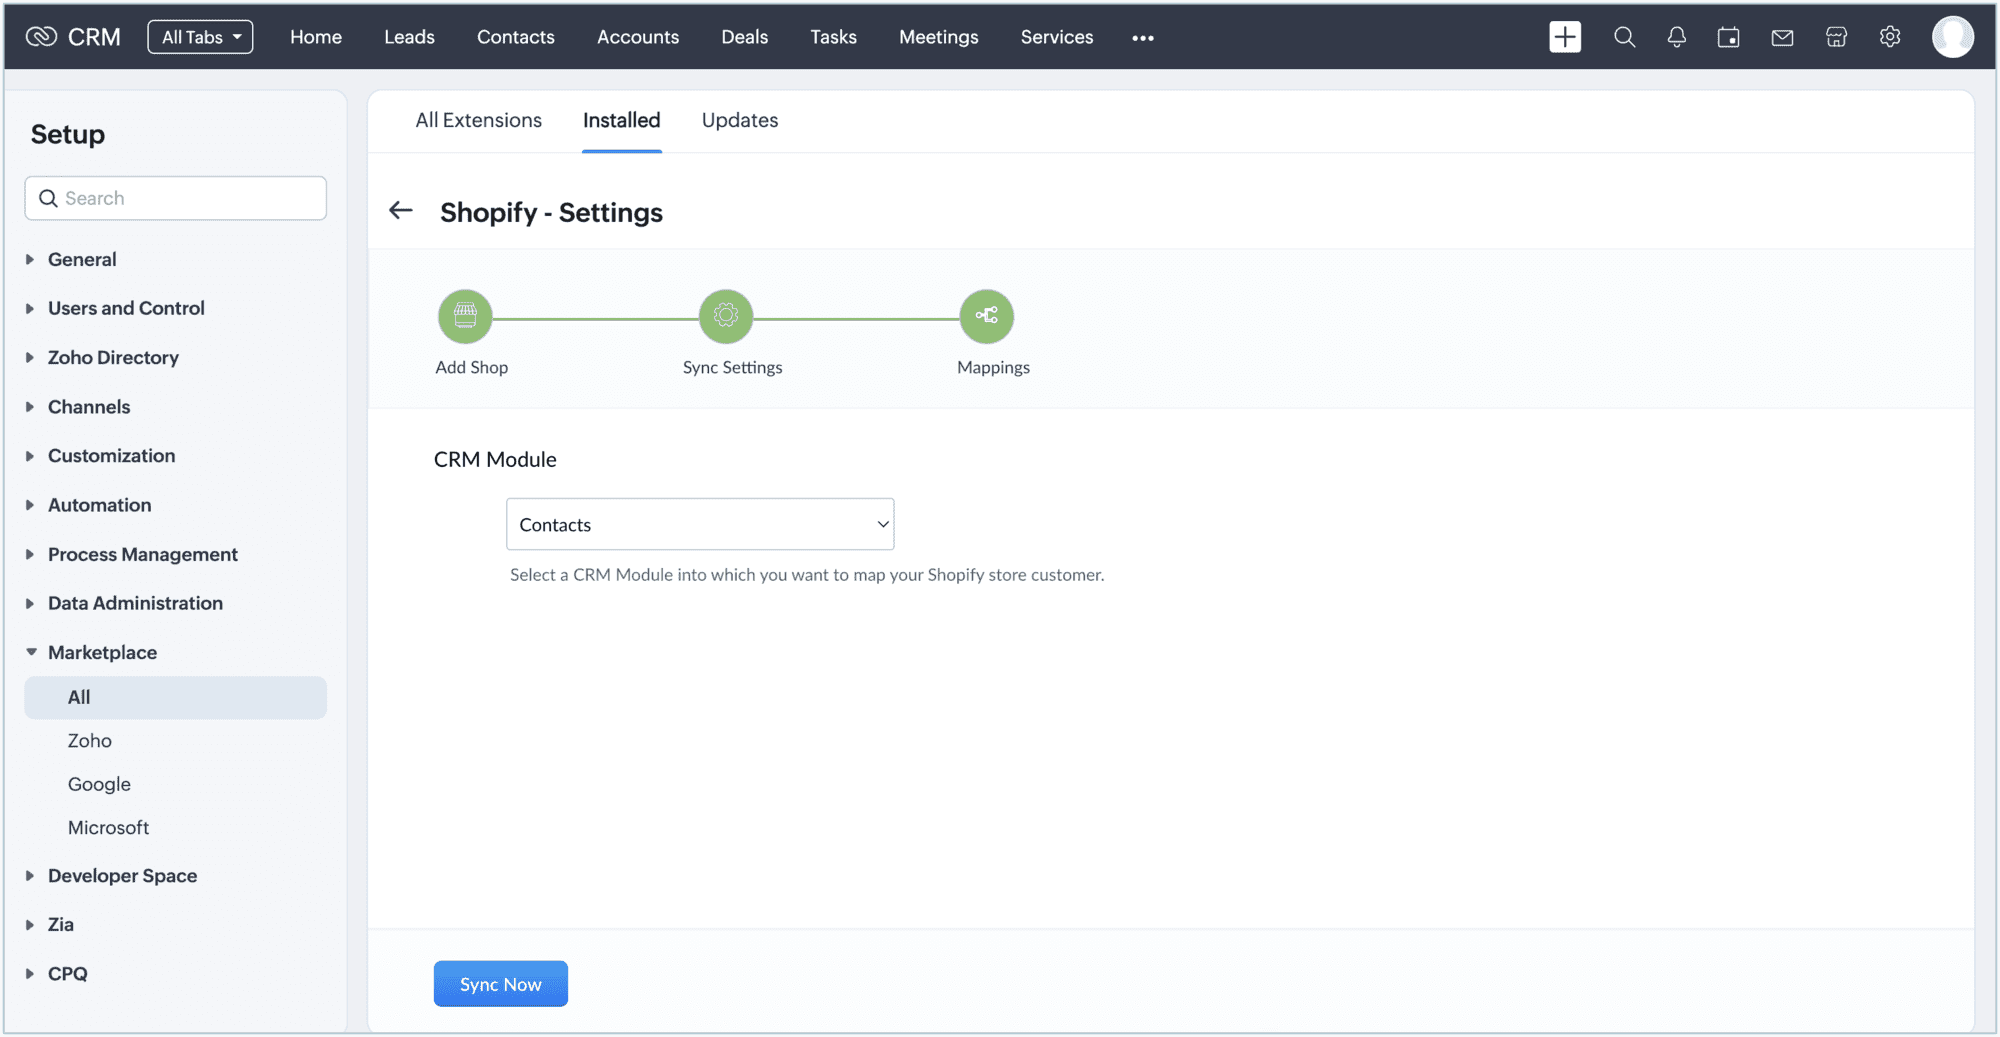Open the All Tabs dropdown
The image size is (2000, 1037).
(x=200, y=37)
